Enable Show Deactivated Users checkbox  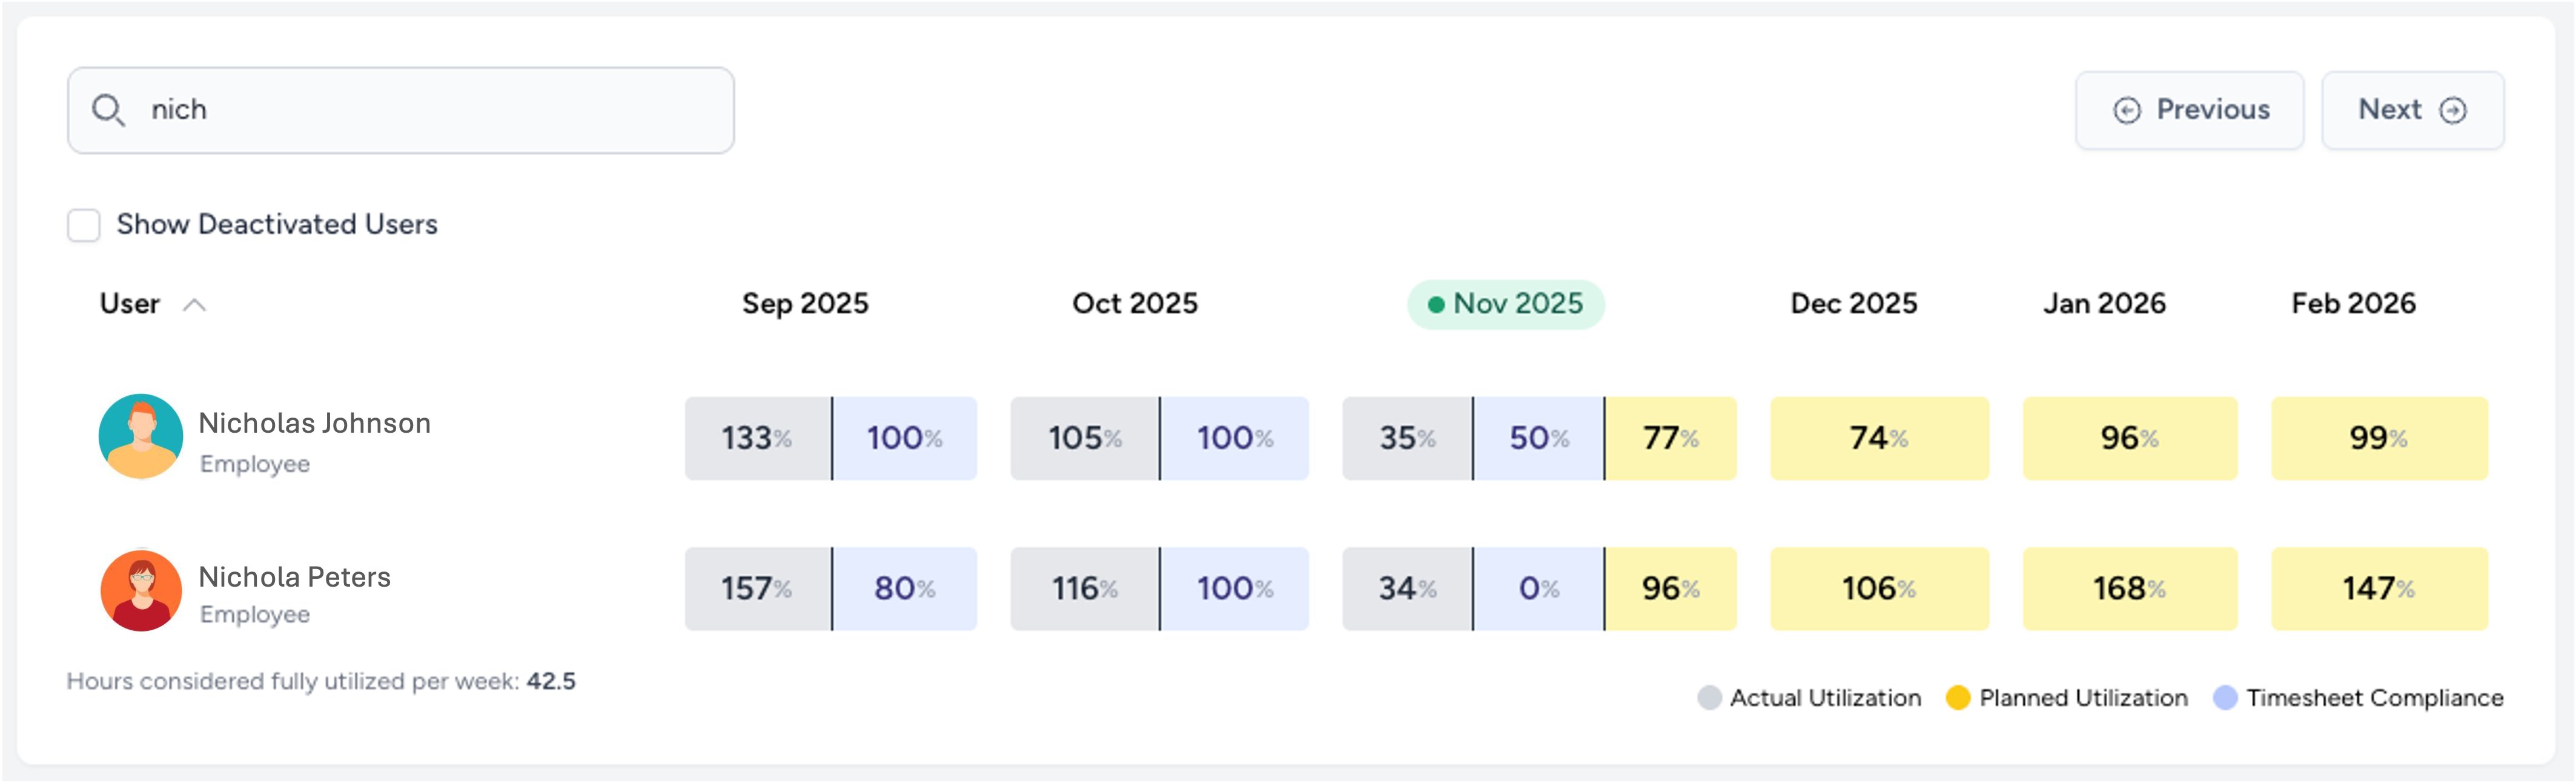(84, 225)
